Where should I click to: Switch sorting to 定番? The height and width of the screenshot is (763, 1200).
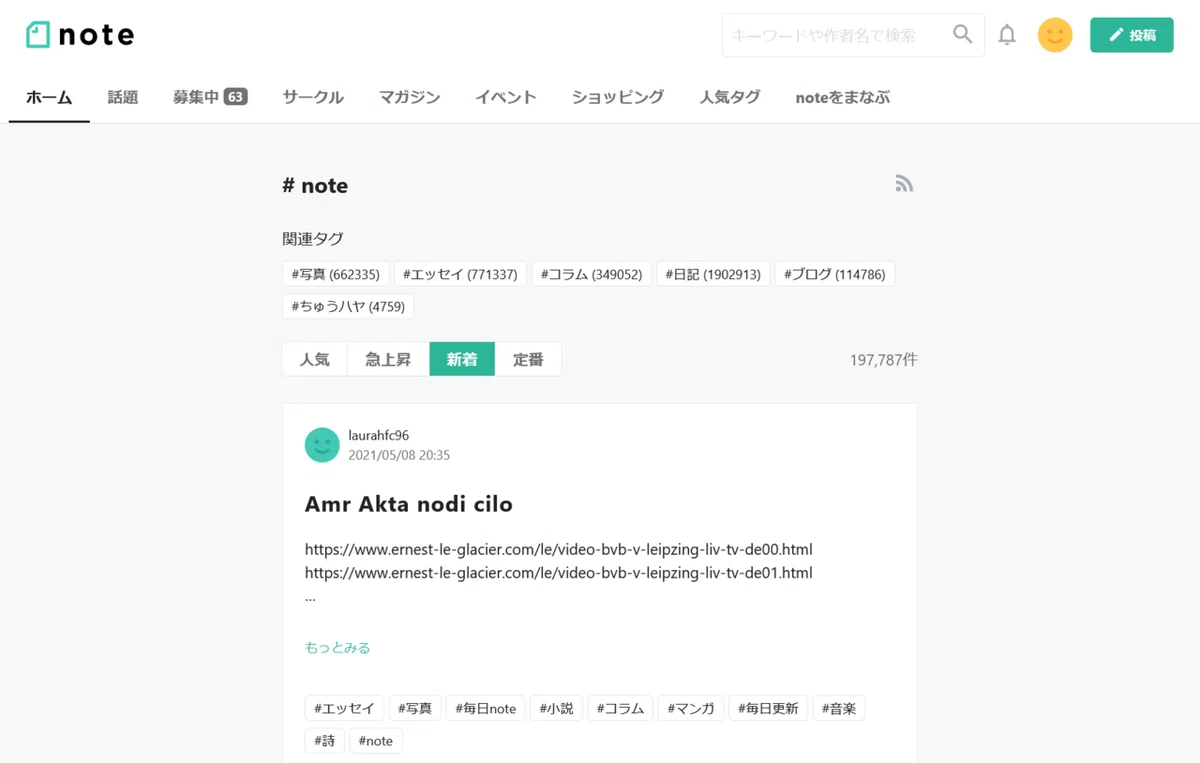click(528, 359)
